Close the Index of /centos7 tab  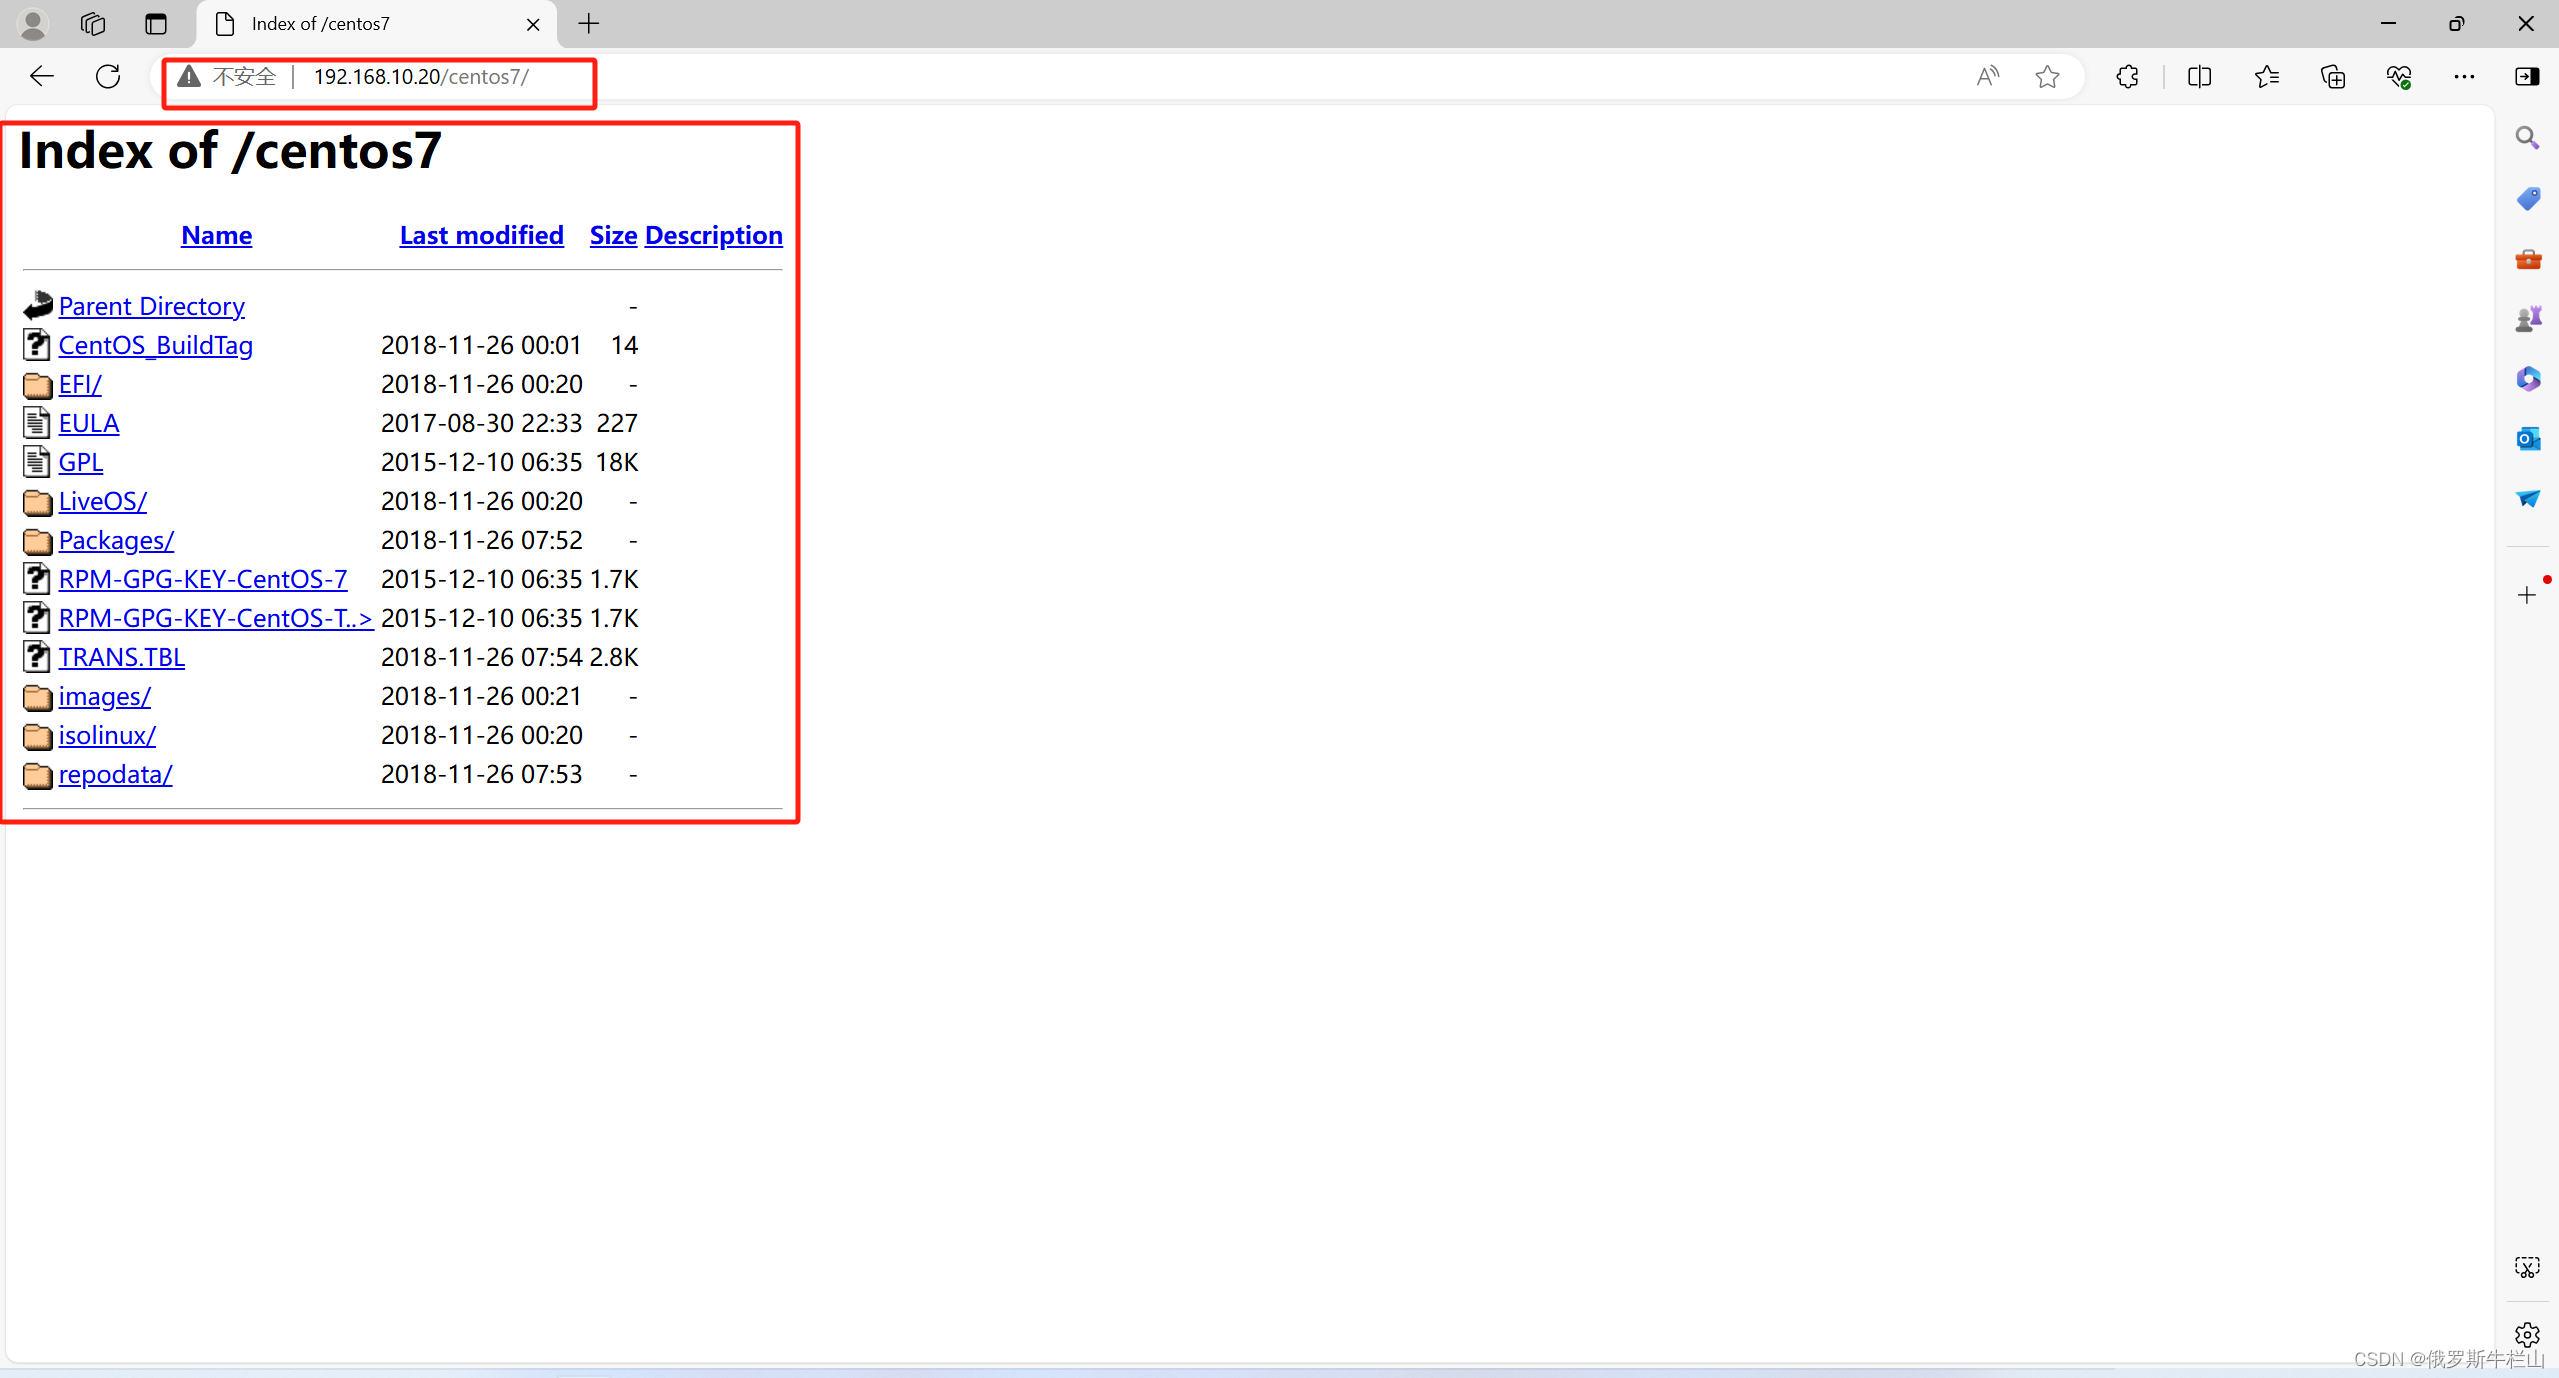pos(533,24)
